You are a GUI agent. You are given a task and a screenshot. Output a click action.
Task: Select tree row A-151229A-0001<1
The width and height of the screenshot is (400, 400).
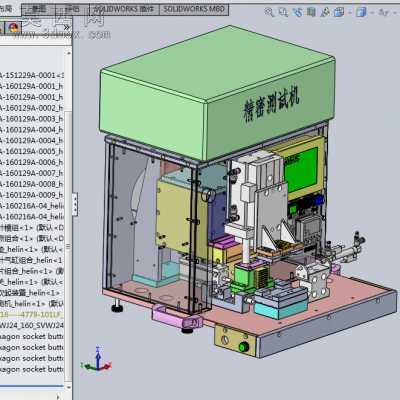coord(32,75)
